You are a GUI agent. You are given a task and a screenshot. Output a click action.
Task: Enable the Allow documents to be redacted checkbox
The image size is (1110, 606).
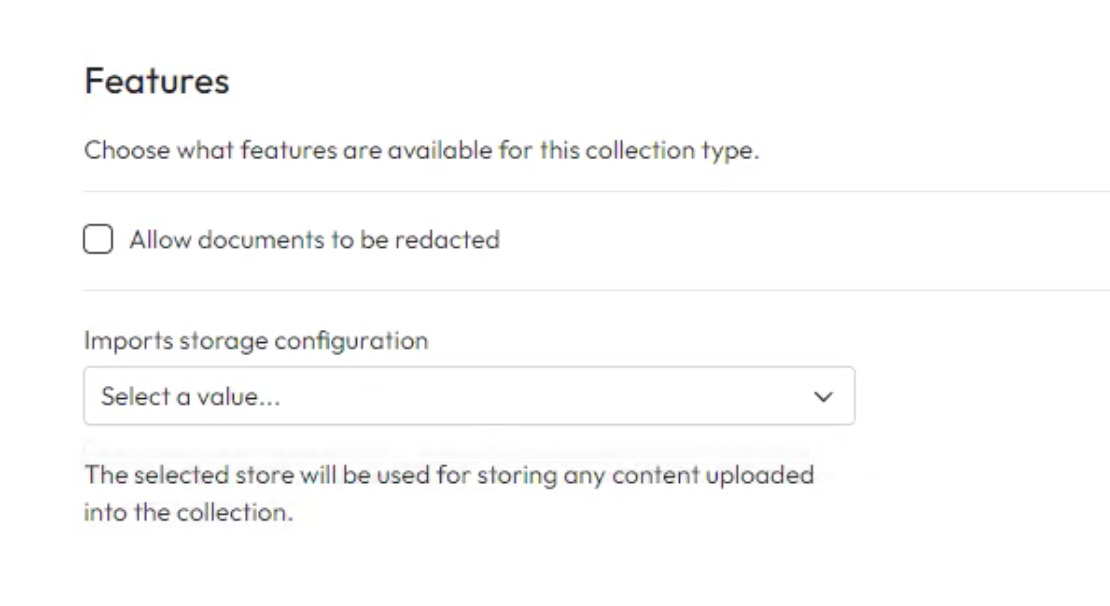(98, 240)
